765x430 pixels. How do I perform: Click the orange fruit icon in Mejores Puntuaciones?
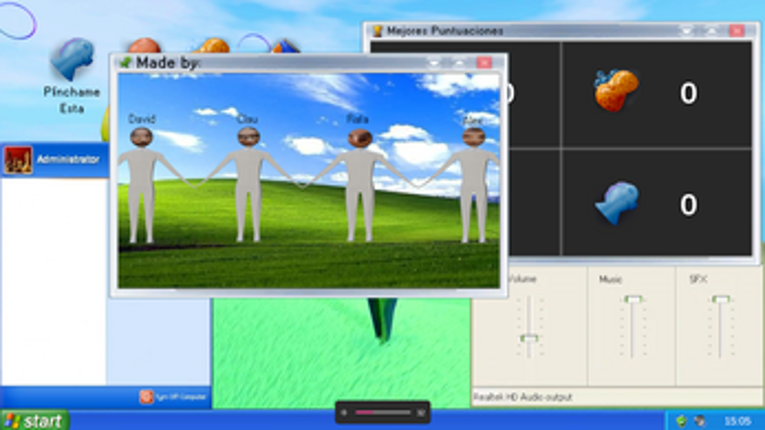[615, 91]
